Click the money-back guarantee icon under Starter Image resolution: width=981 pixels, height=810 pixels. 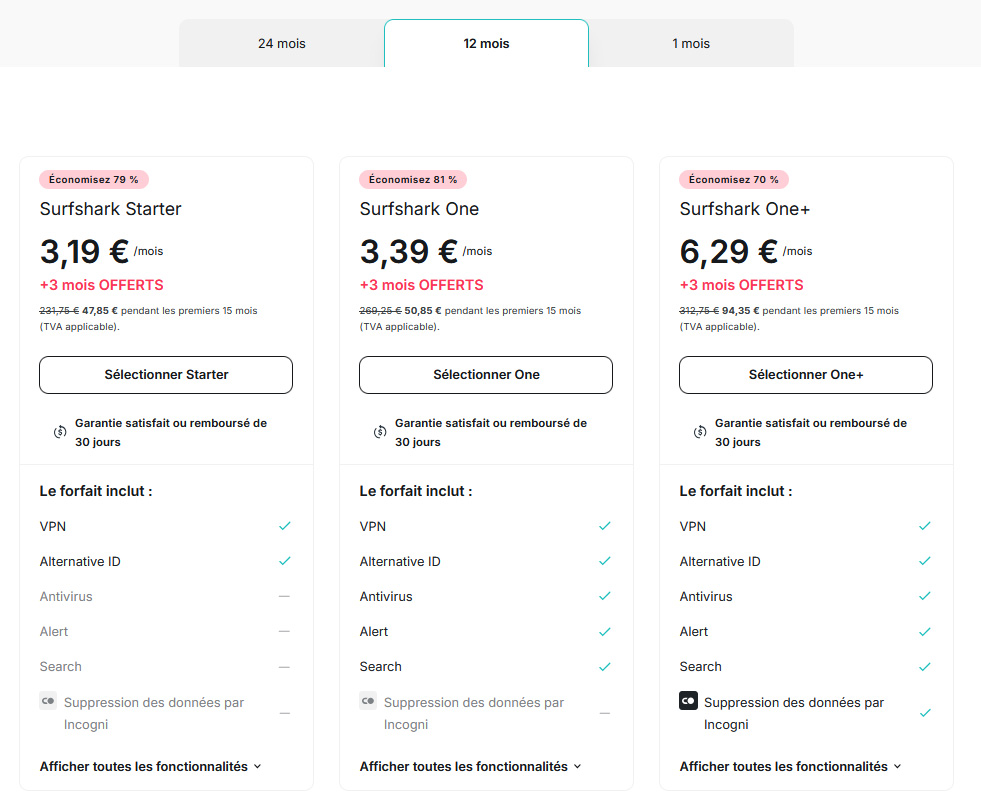59,433
